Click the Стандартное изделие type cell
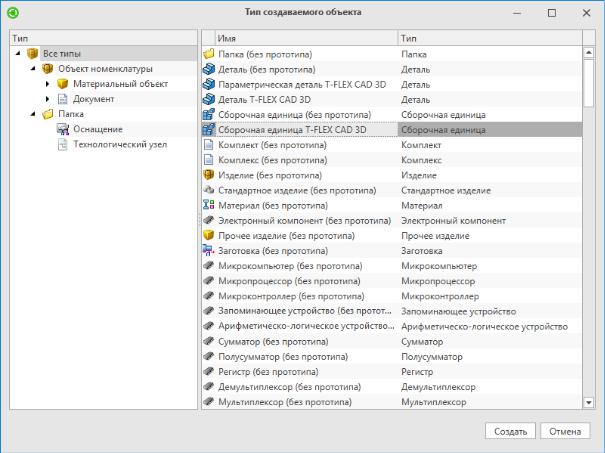605x453 pixels. [x=490, y=190]
